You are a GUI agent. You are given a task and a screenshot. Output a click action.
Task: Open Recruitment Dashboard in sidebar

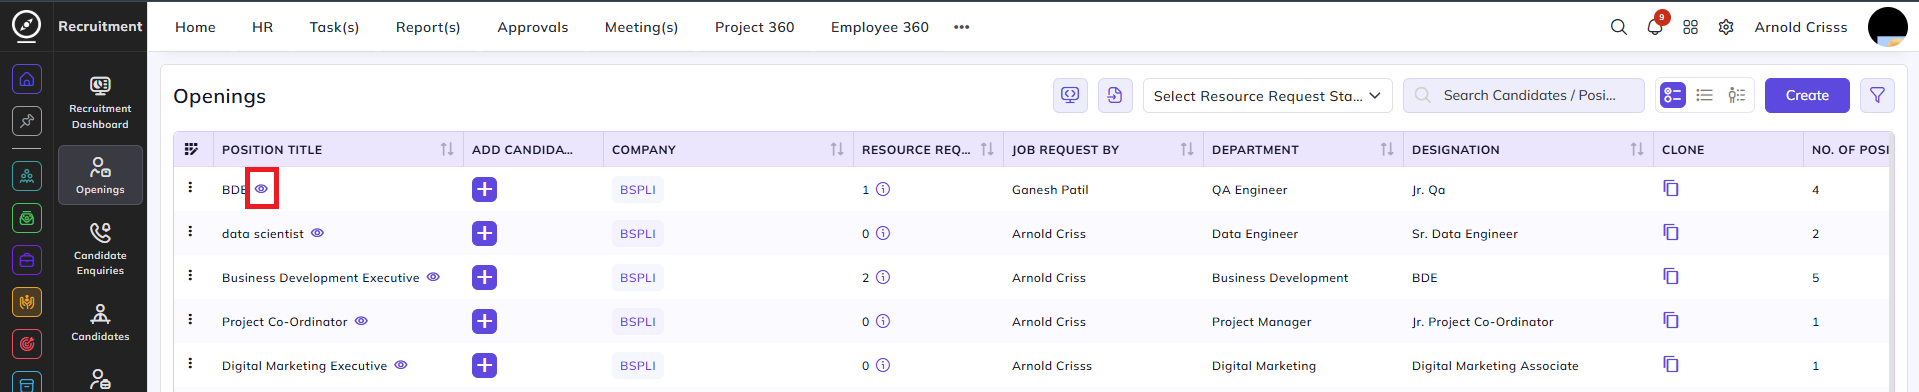[100, 102]
